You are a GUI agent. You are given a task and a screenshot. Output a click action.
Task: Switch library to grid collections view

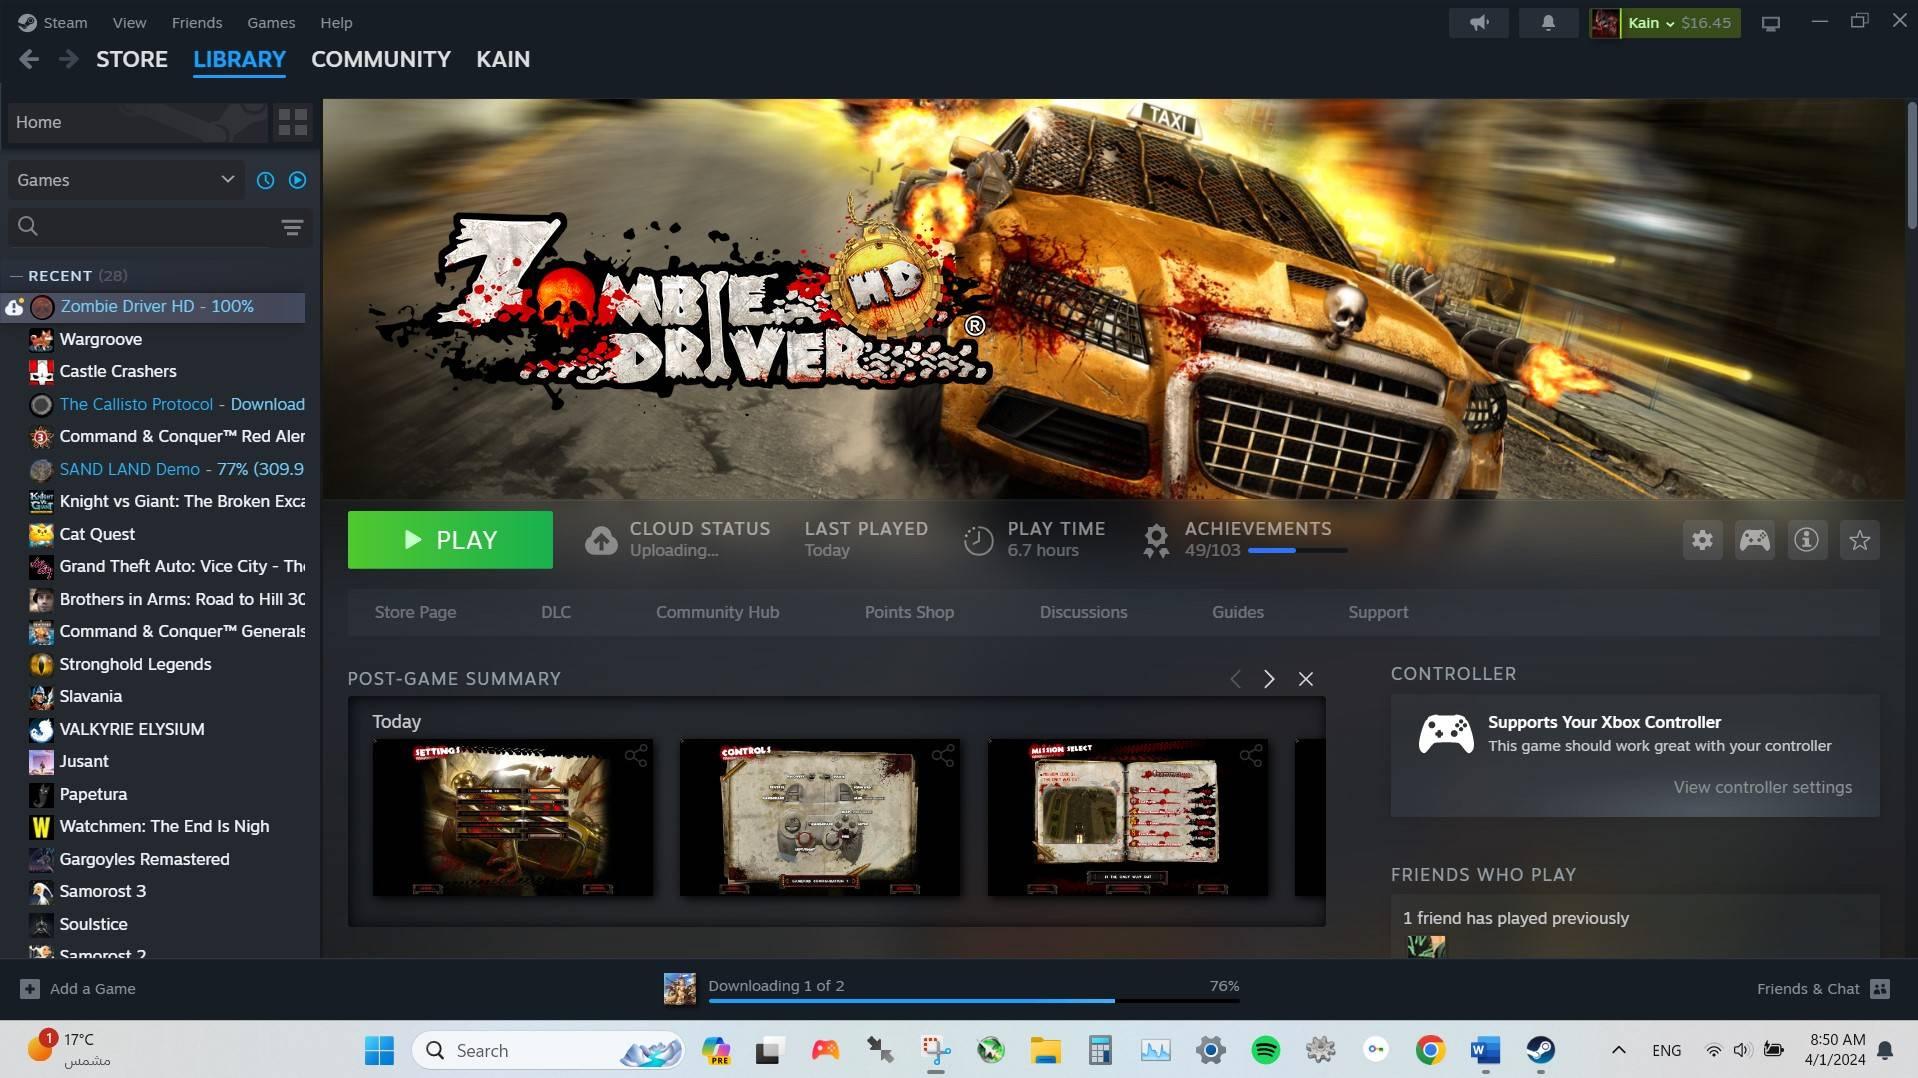click(292, 122)
